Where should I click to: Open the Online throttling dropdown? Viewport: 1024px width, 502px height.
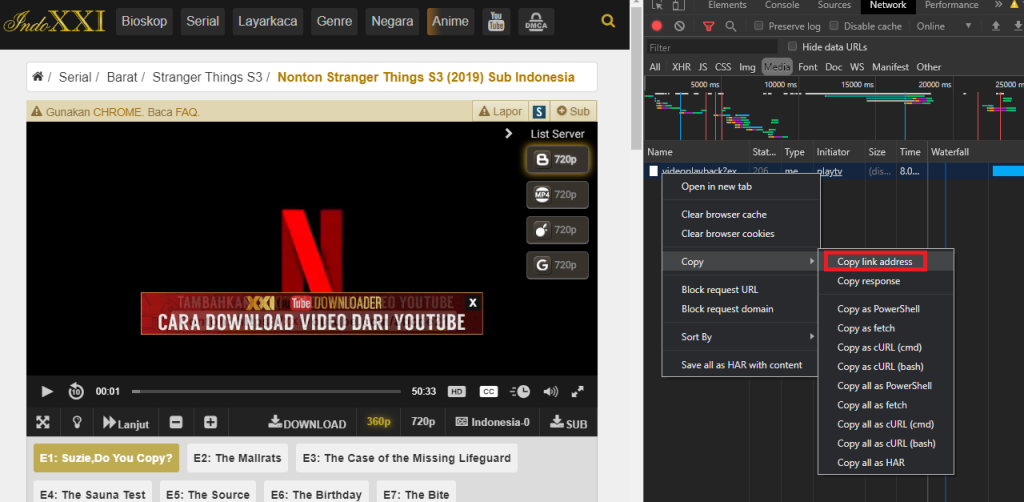coord(944,26)
